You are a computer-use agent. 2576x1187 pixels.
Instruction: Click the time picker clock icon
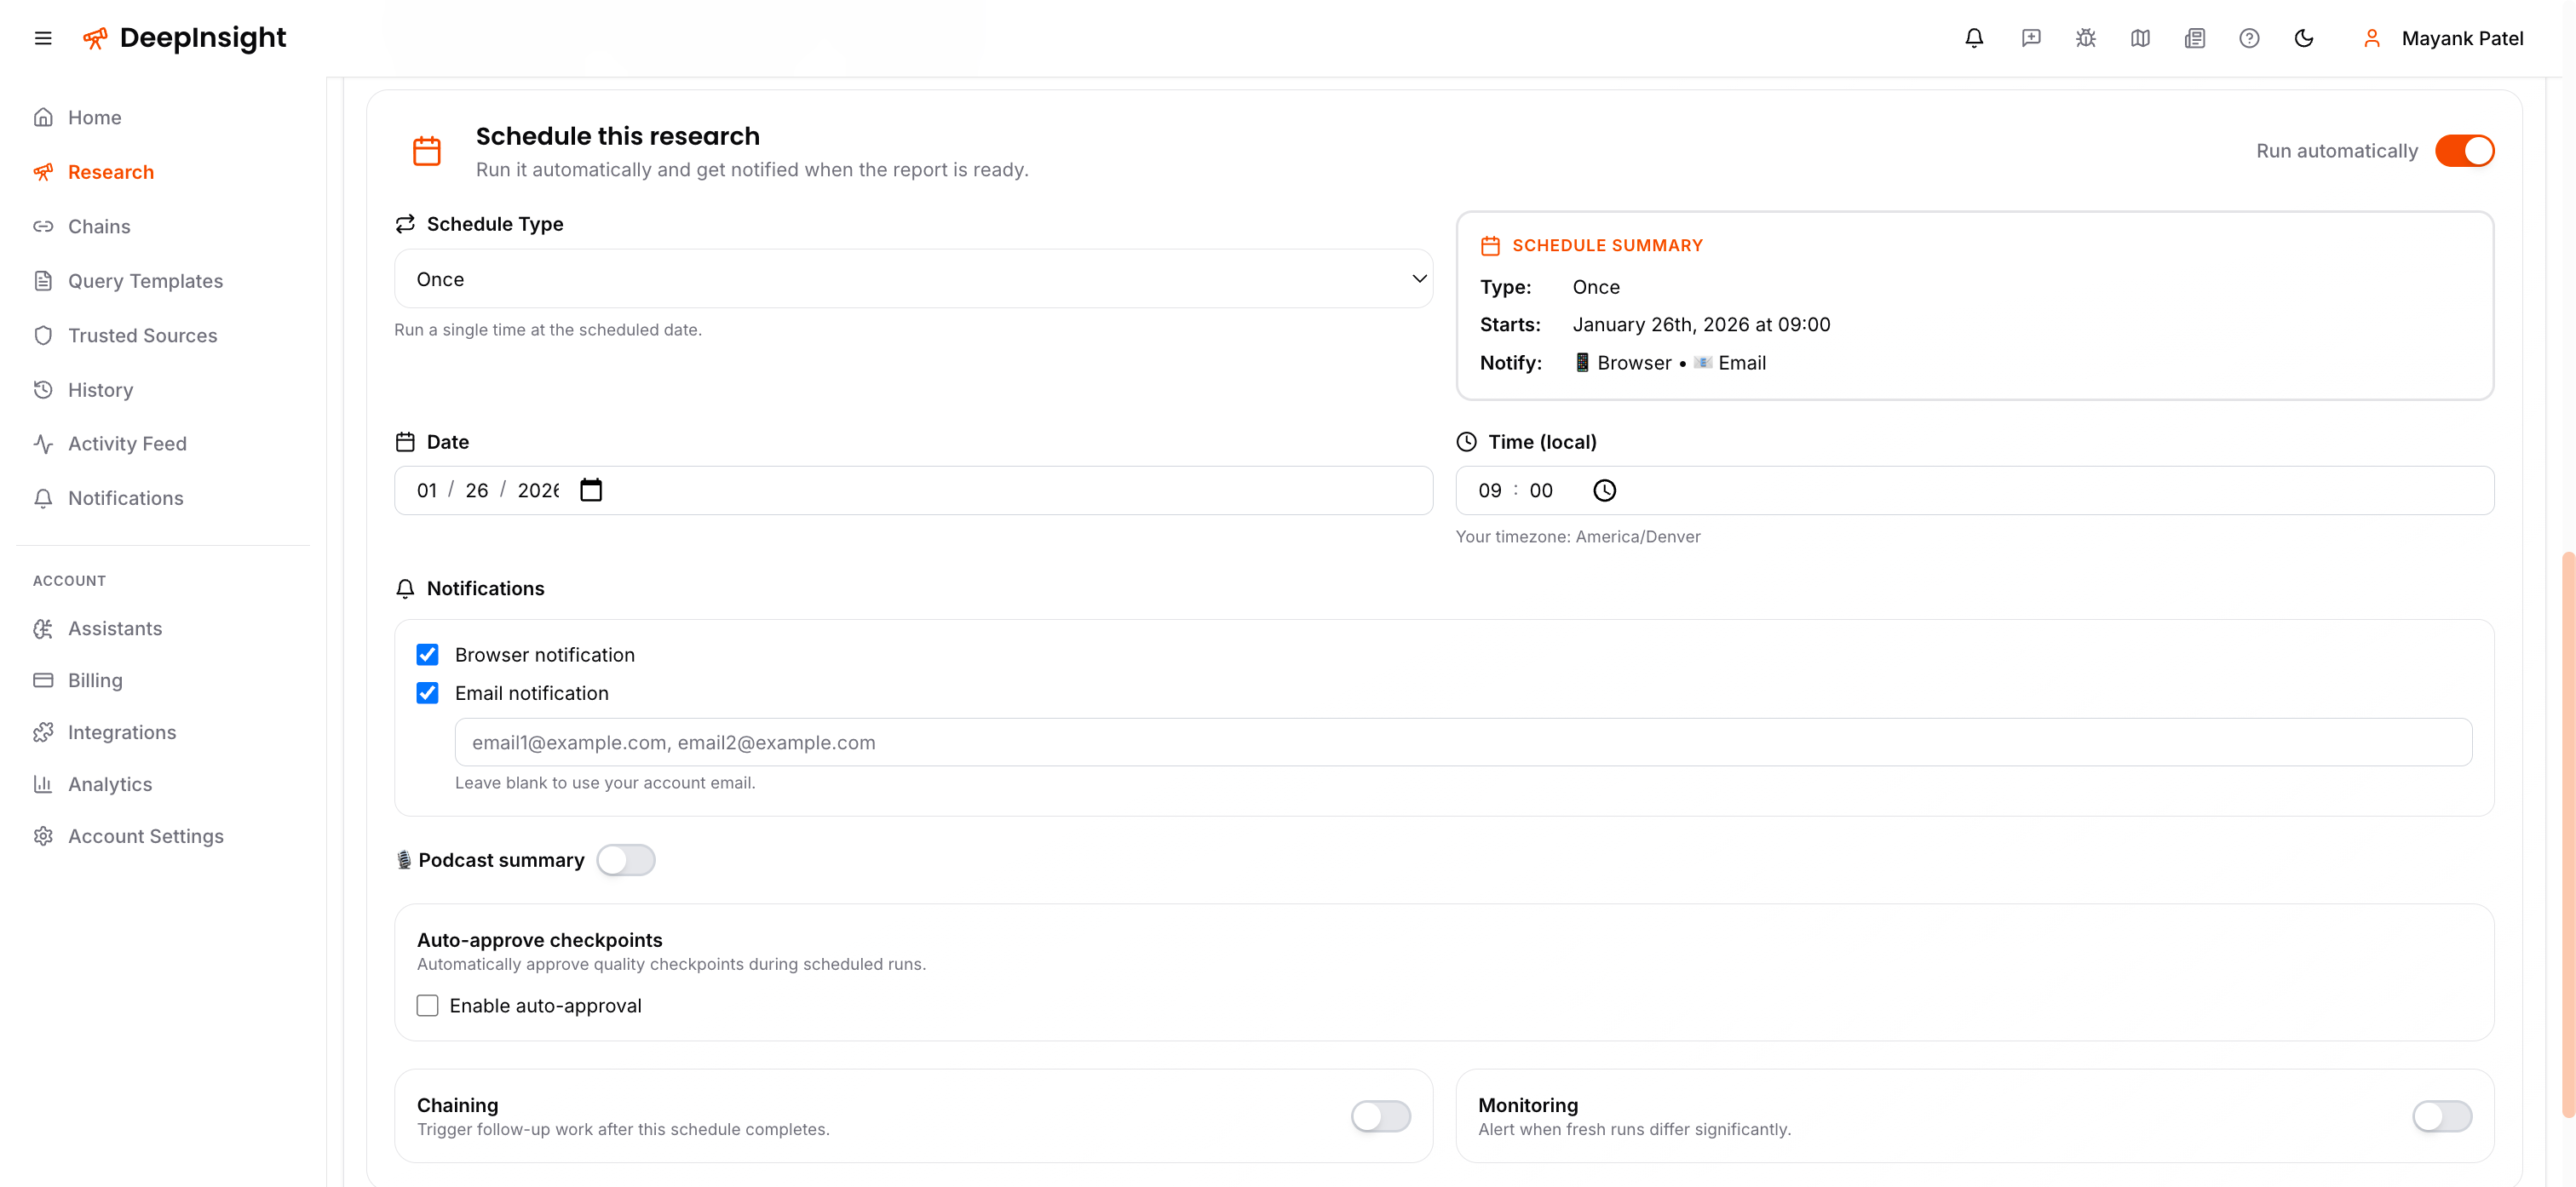click(x=1604, y=490)
